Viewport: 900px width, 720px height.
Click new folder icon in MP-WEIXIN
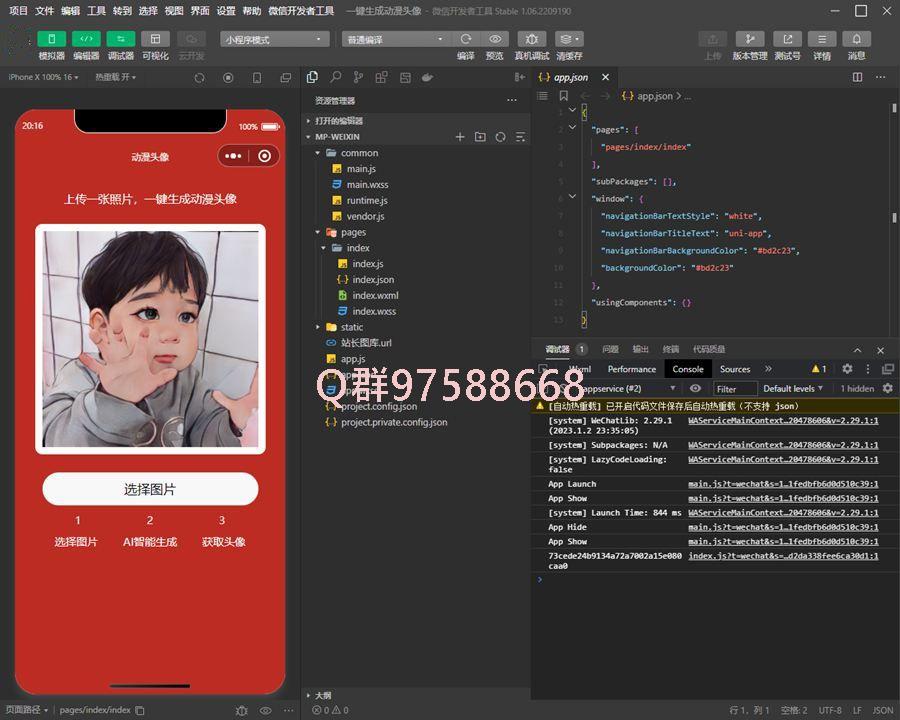click(480, 137)
